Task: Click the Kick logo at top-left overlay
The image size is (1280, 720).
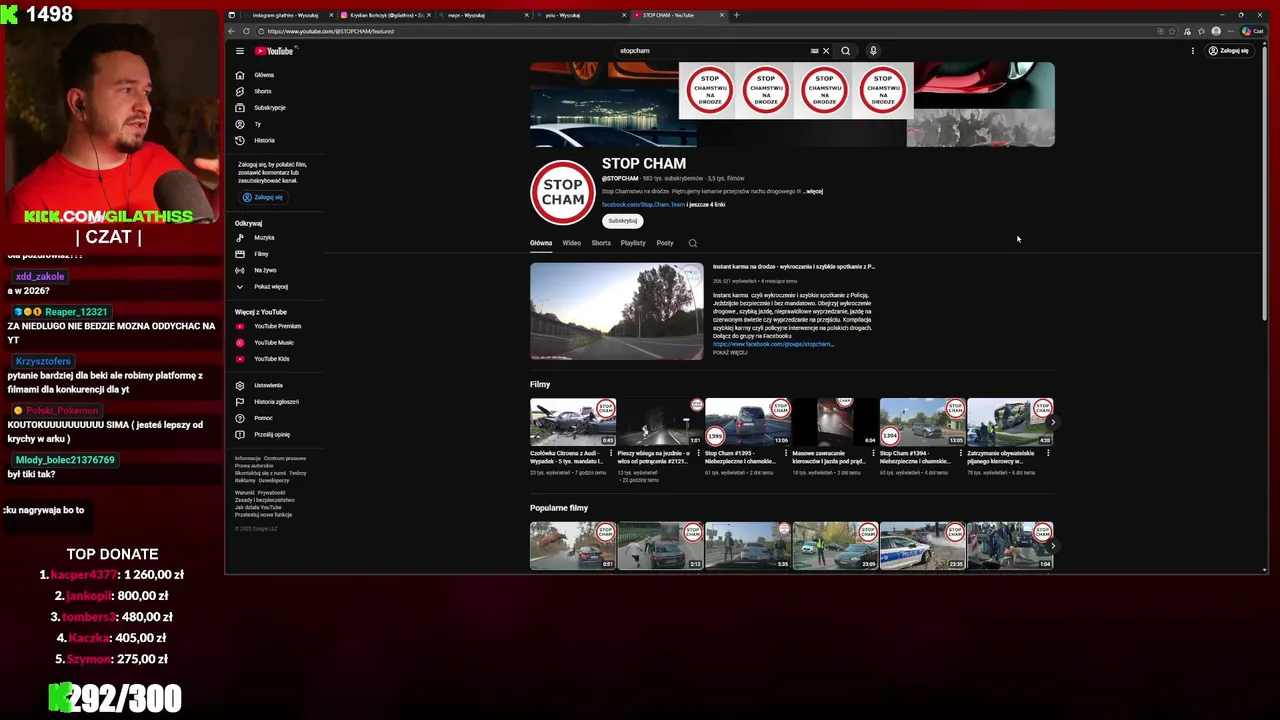Action: coord(11,14)
